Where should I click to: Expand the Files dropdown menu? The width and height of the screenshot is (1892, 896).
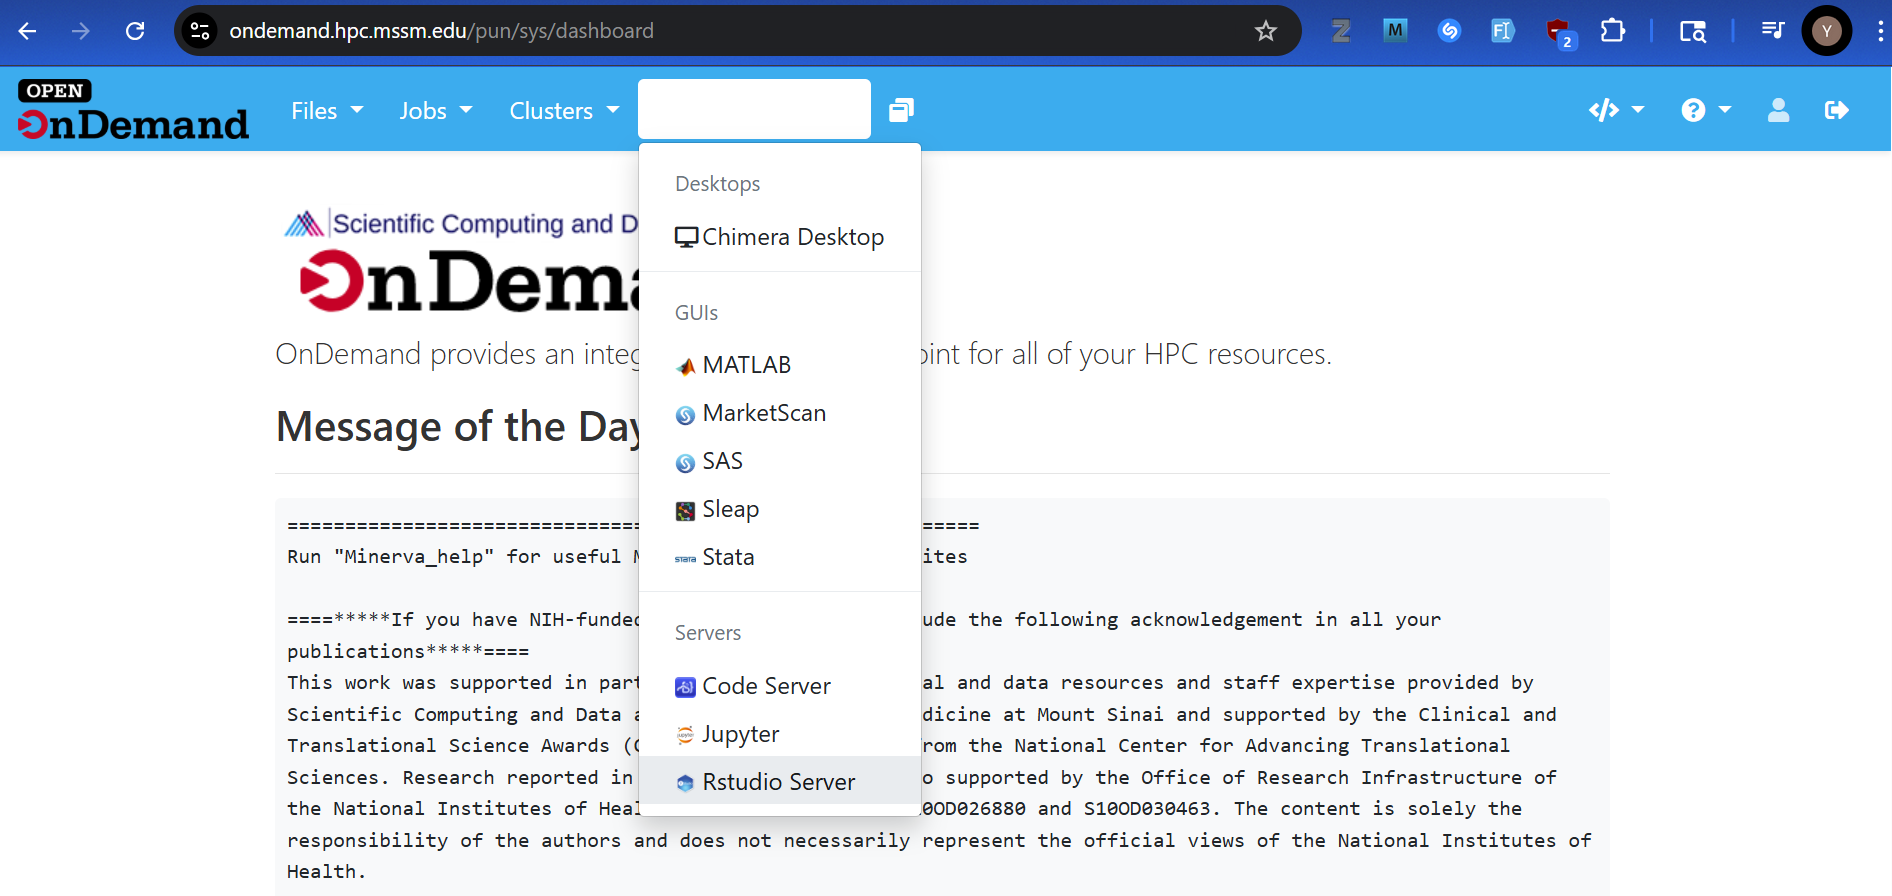(327, 111)
